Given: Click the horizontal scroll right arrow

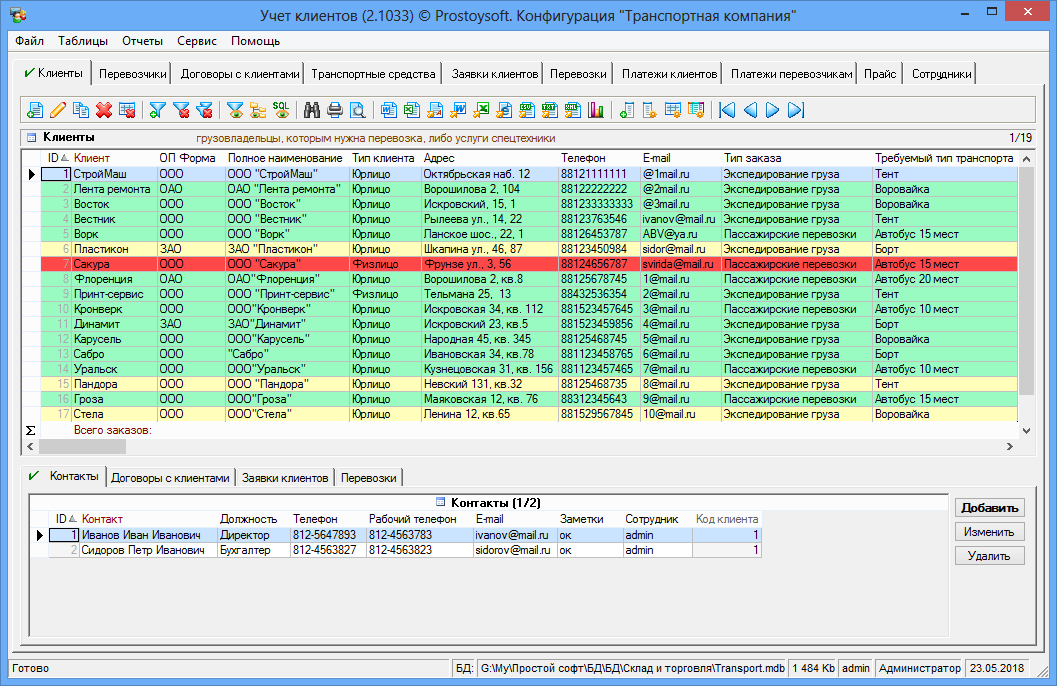Looking at the screenshot, I should coord(1010,446).
